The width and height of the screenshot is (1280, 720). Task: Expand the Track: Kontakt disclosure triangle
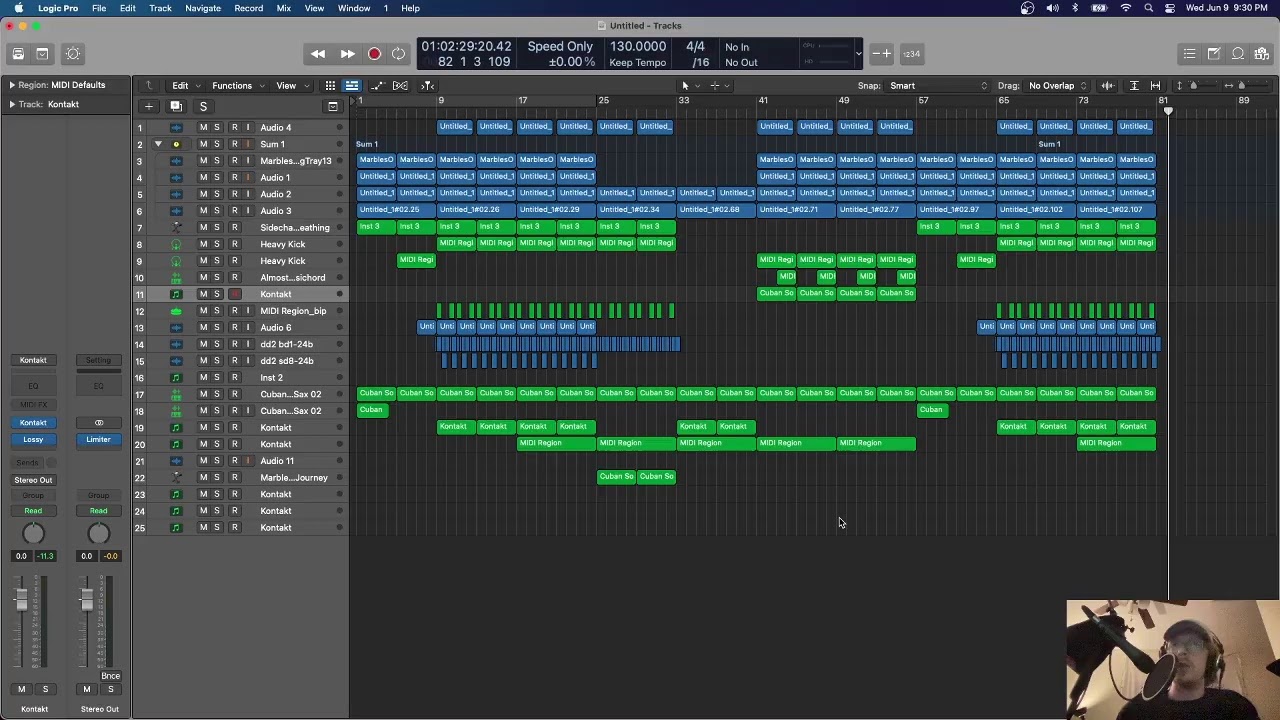coord(12,104)
